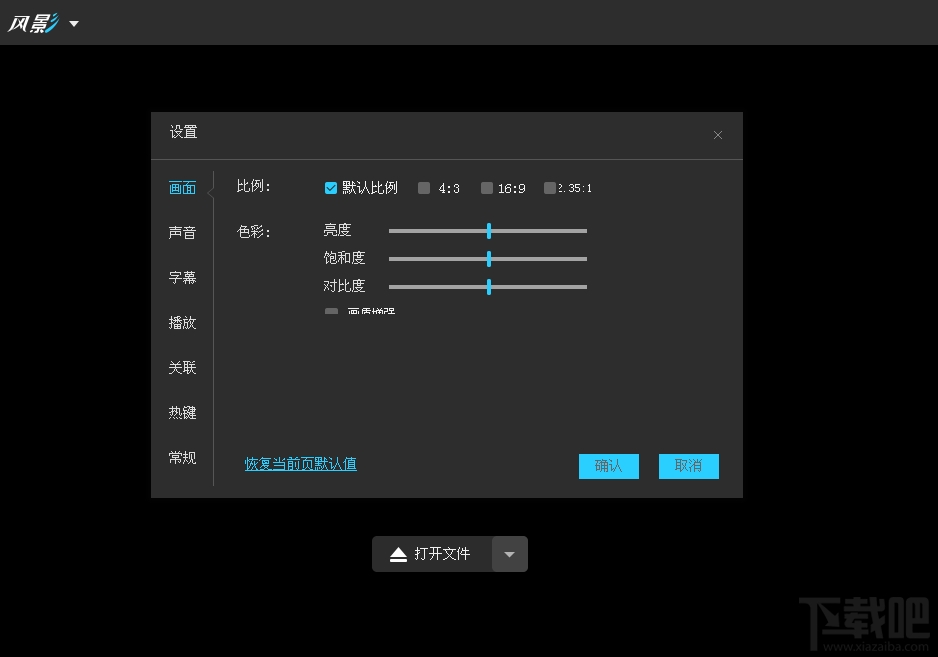Open the 常规 settings page
Viewport: 938px width, 657px height.
[182, 457]
